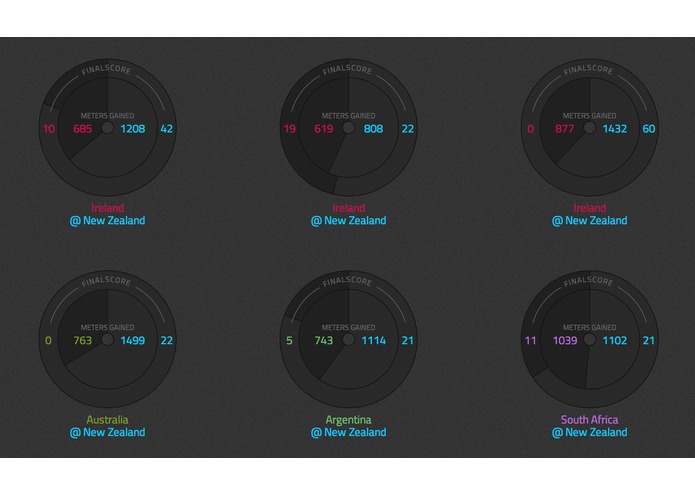Click center dot between 1039 and 1102
Image resolution: width=695 pixels, height=494 pixels.
coord(590,340)
